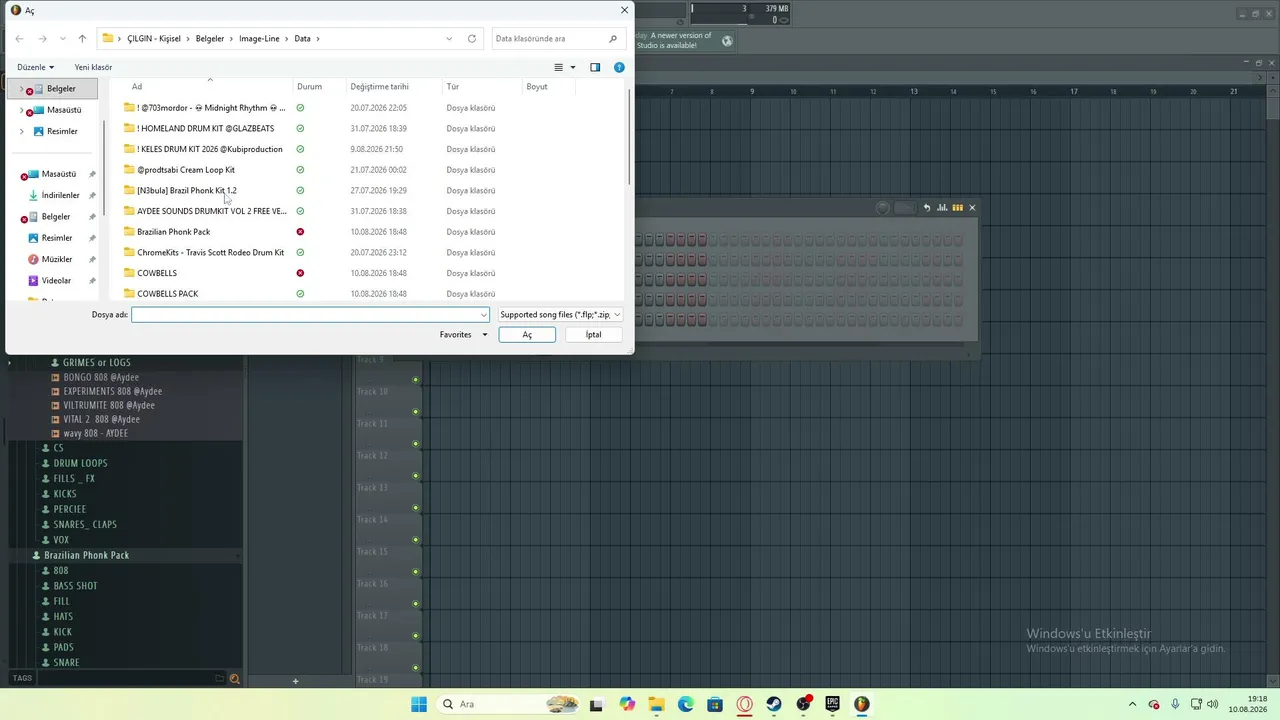Toggle mute on Track 13
The width and height of the screenshot is (1280, 720).
tap(415, 508)
